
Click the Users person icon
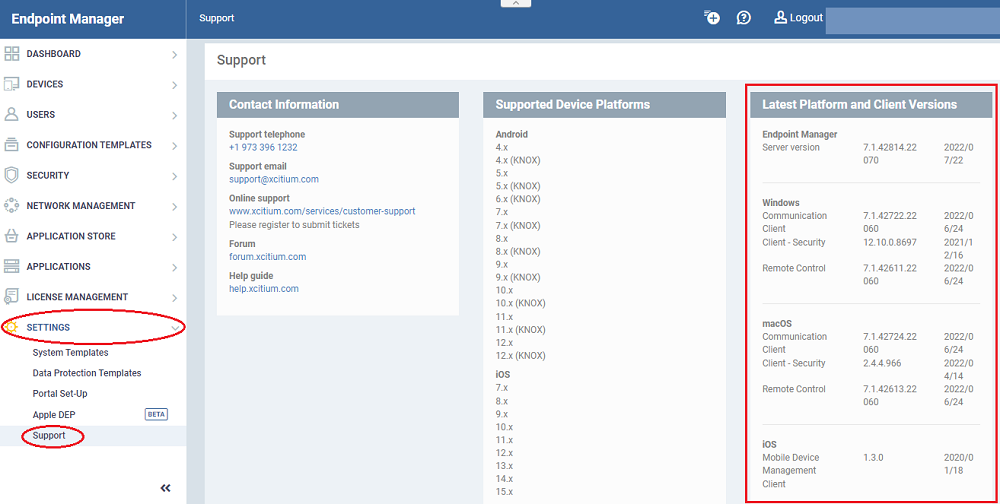[12, 115]
